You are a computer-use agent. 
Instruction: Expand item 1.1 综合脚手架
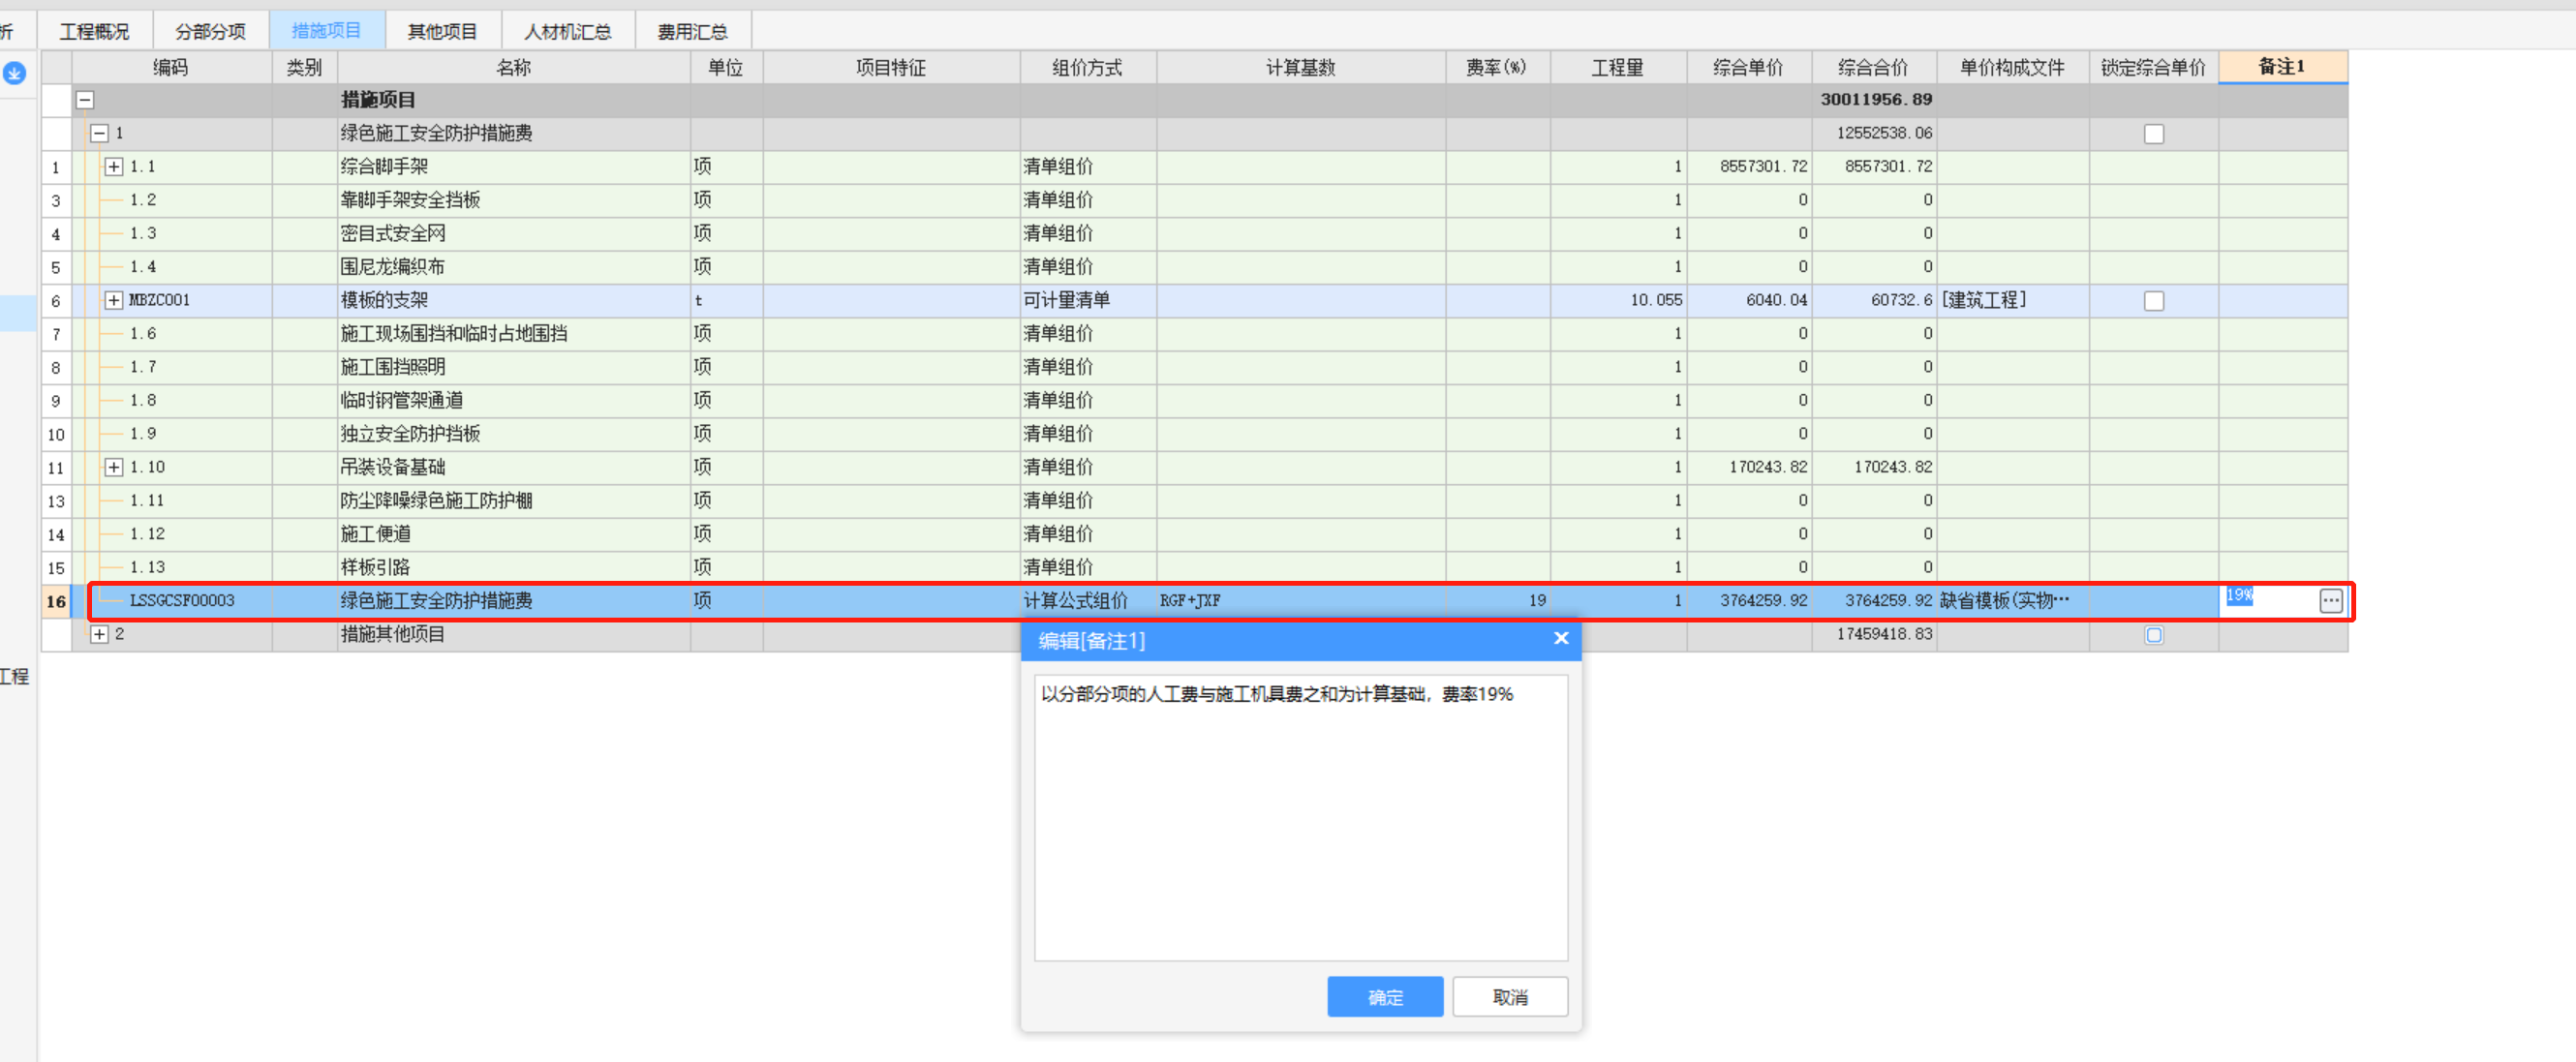pos(114,167)
